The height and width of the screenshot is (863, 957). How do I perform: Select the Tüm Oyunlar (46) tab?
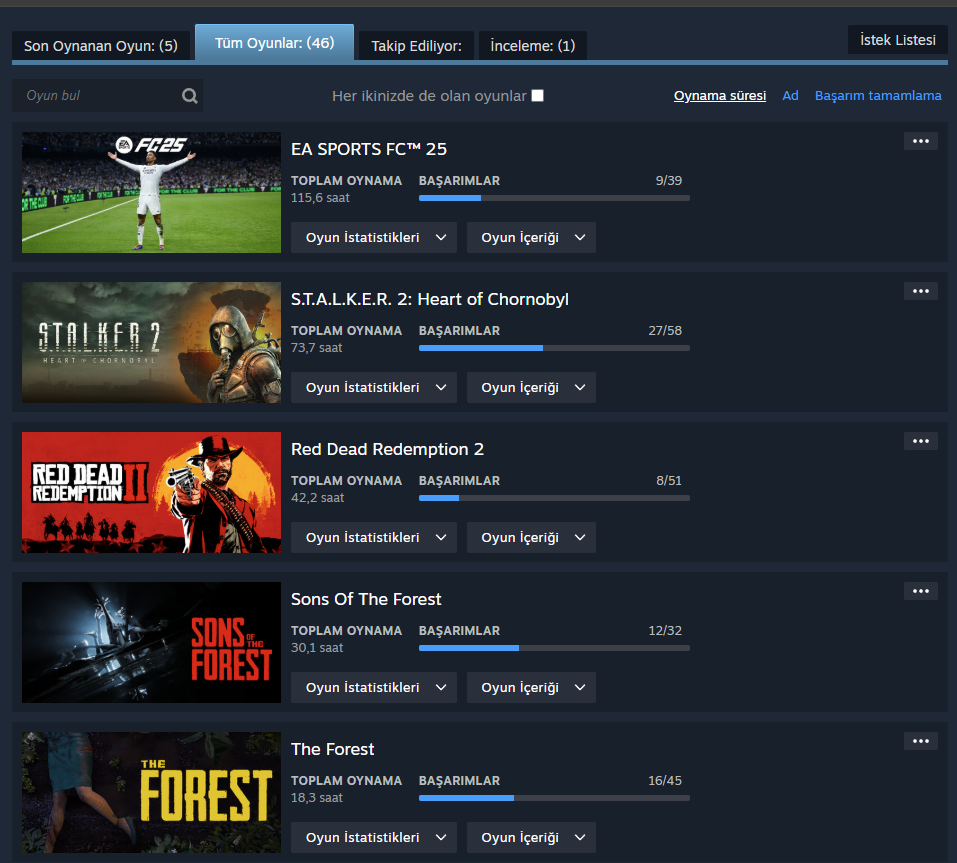pos(274,43)
